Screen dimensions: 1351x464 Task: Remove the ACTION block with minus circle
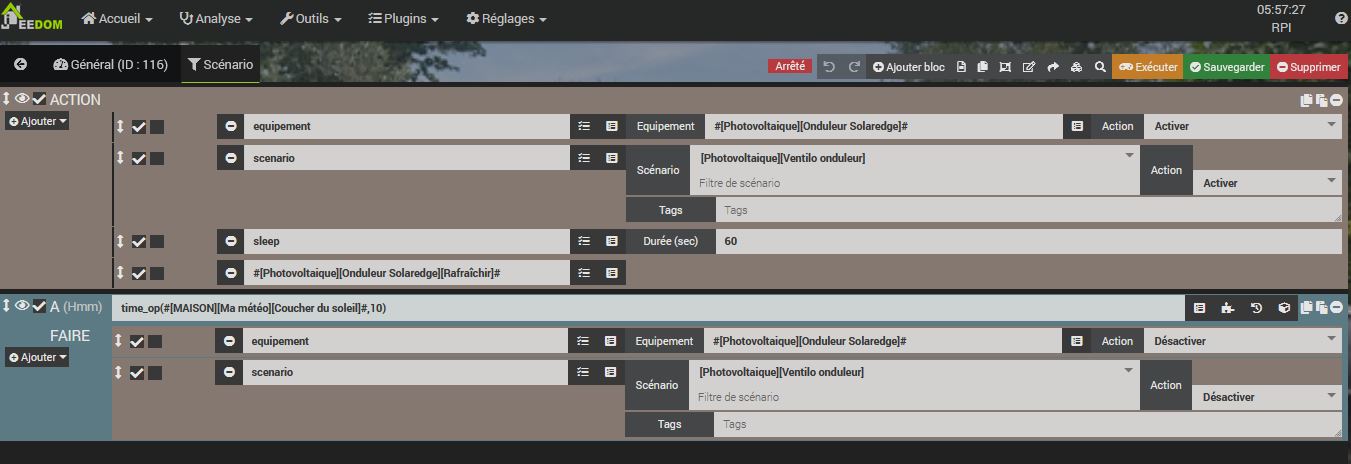click(1337, 100)
